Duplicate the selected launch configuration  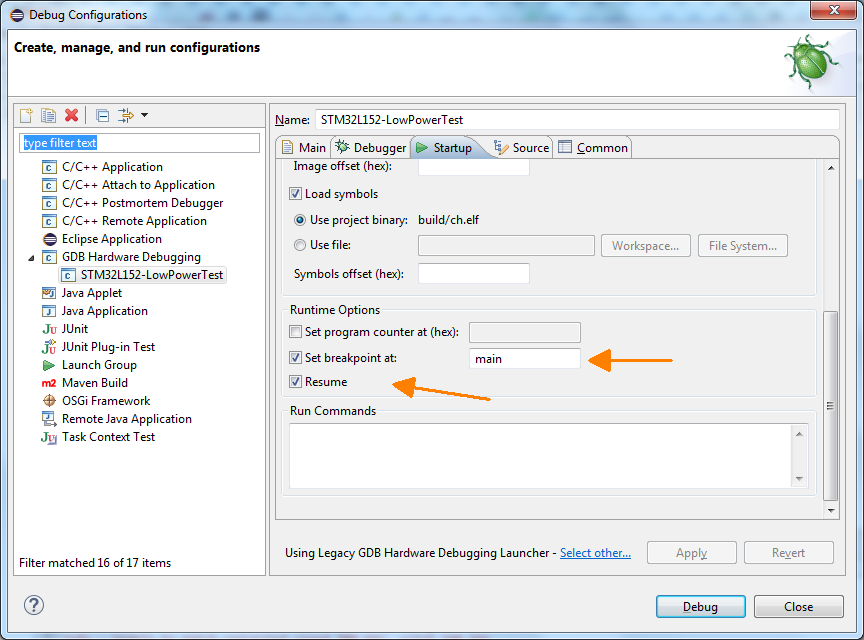click(x=48, y=116)
